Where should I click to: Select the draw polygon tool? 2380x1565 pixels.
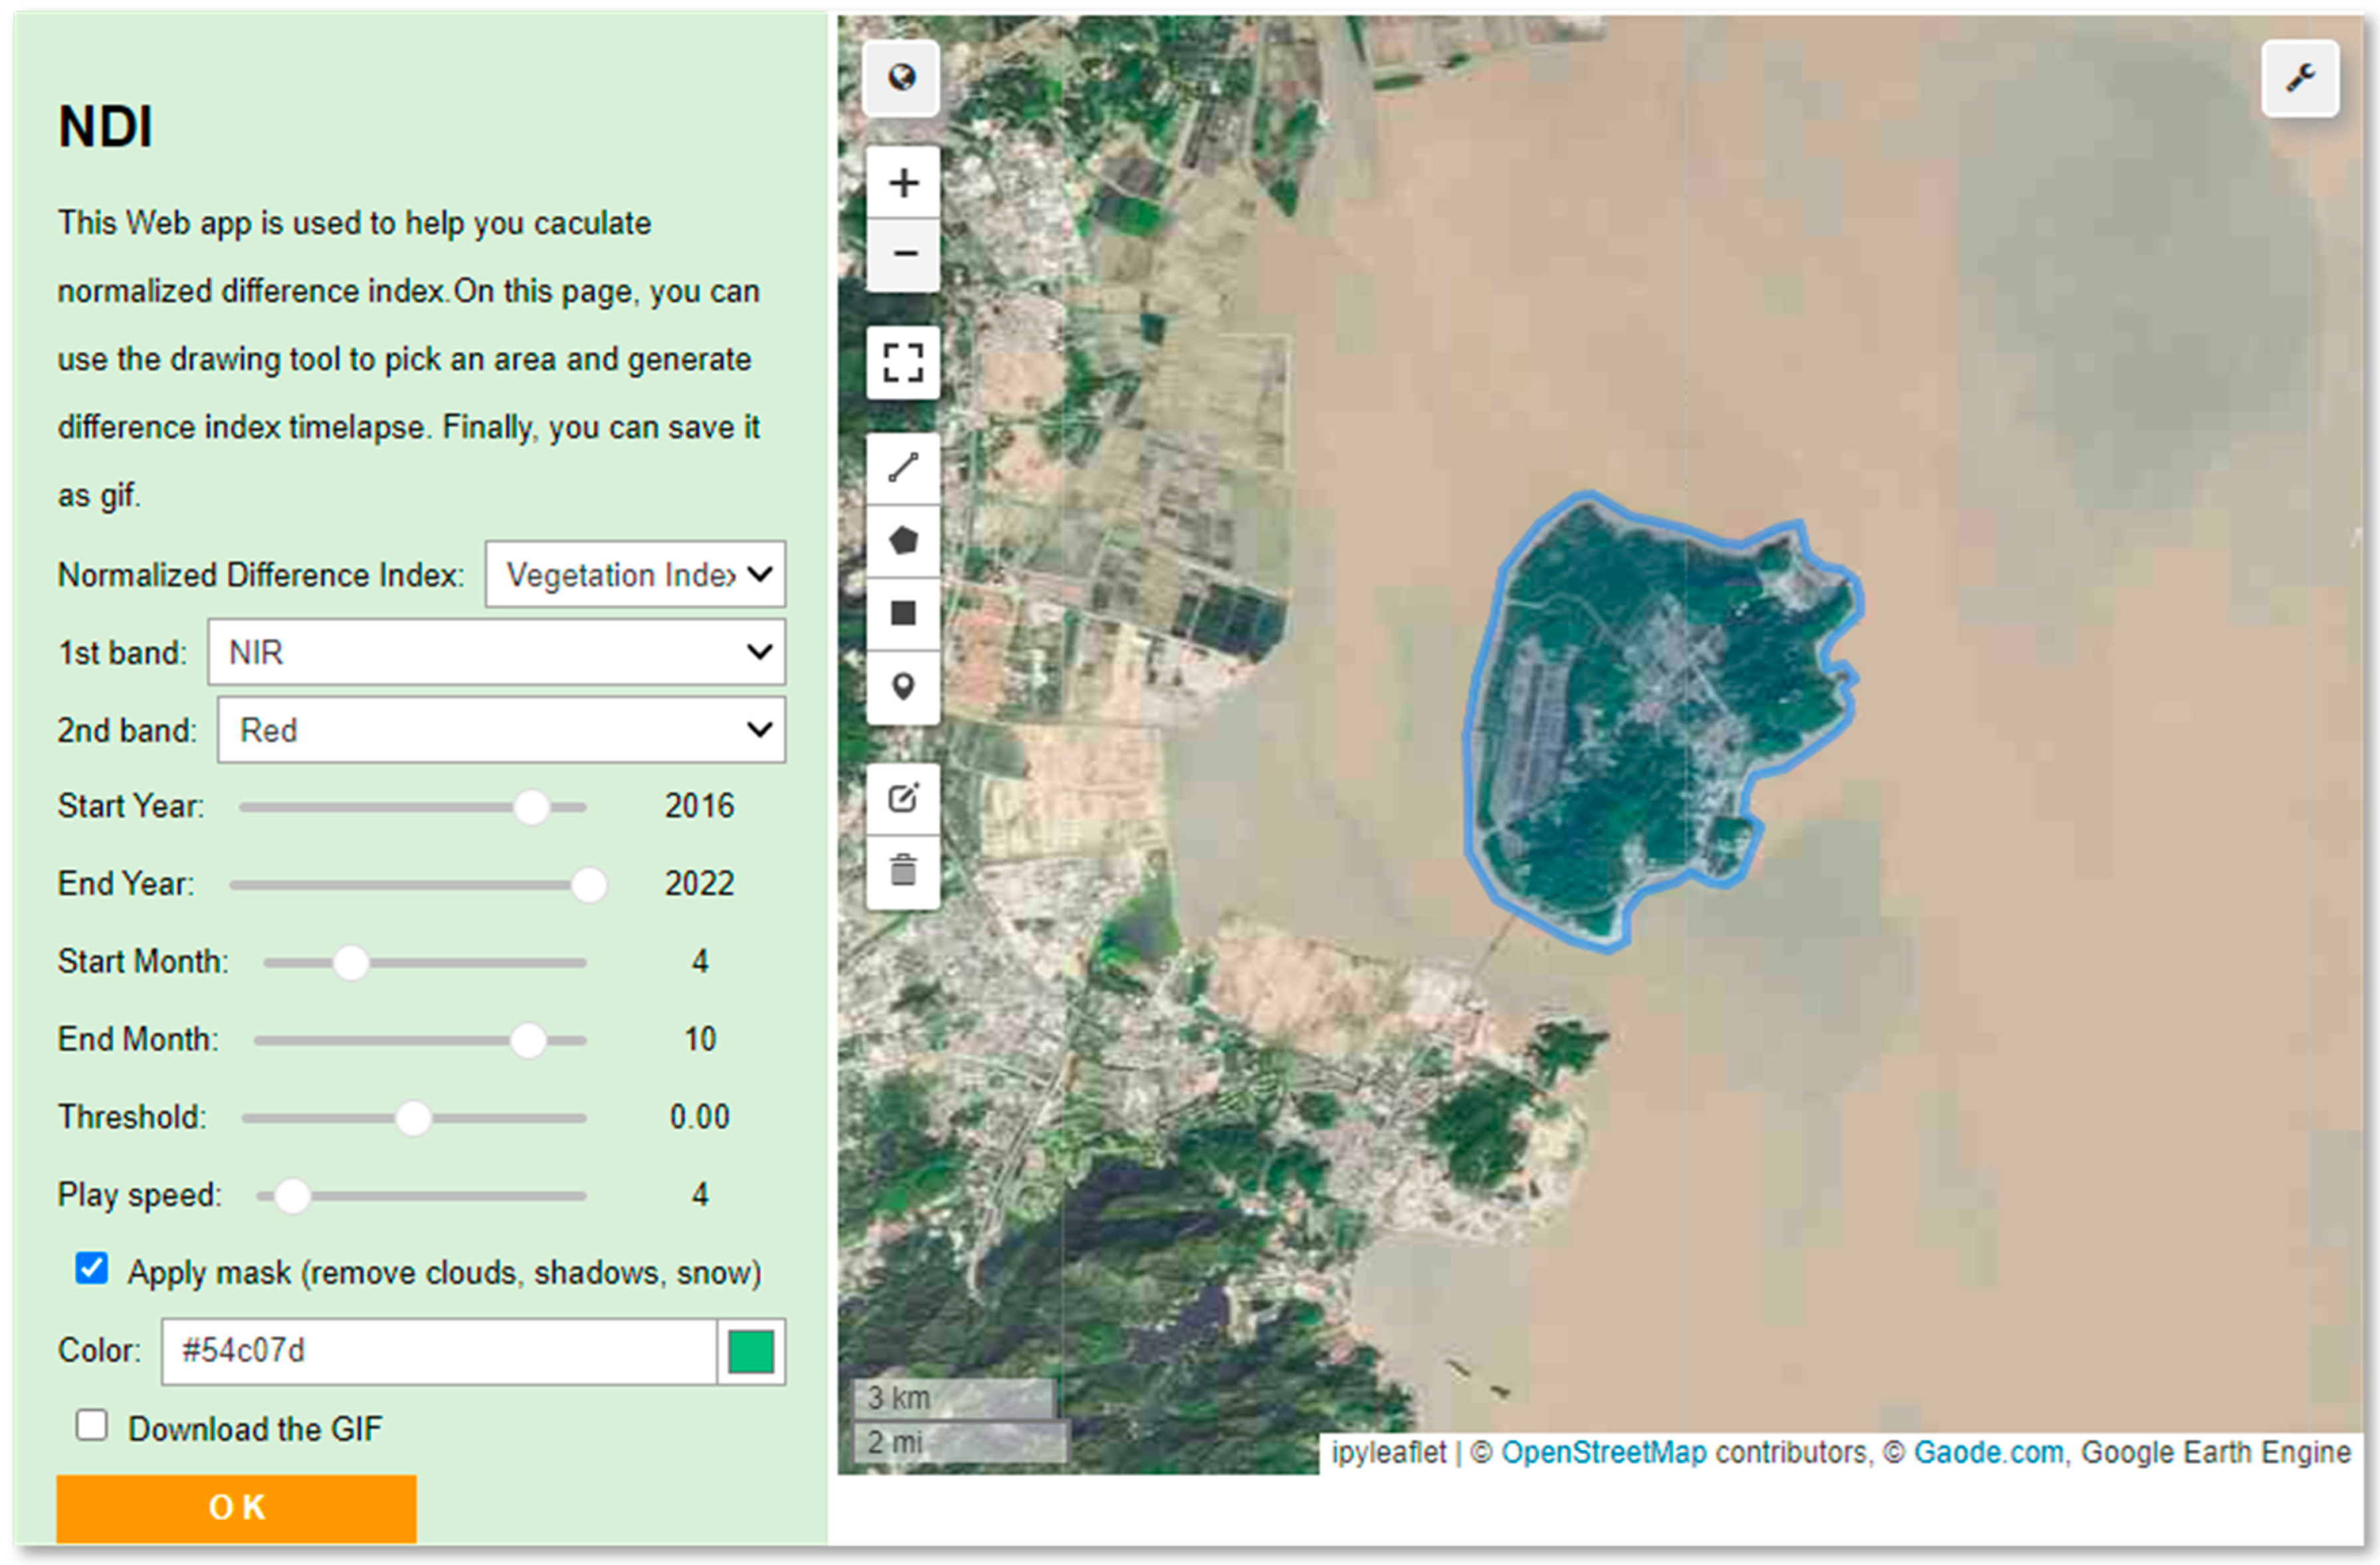coord(903,541)
